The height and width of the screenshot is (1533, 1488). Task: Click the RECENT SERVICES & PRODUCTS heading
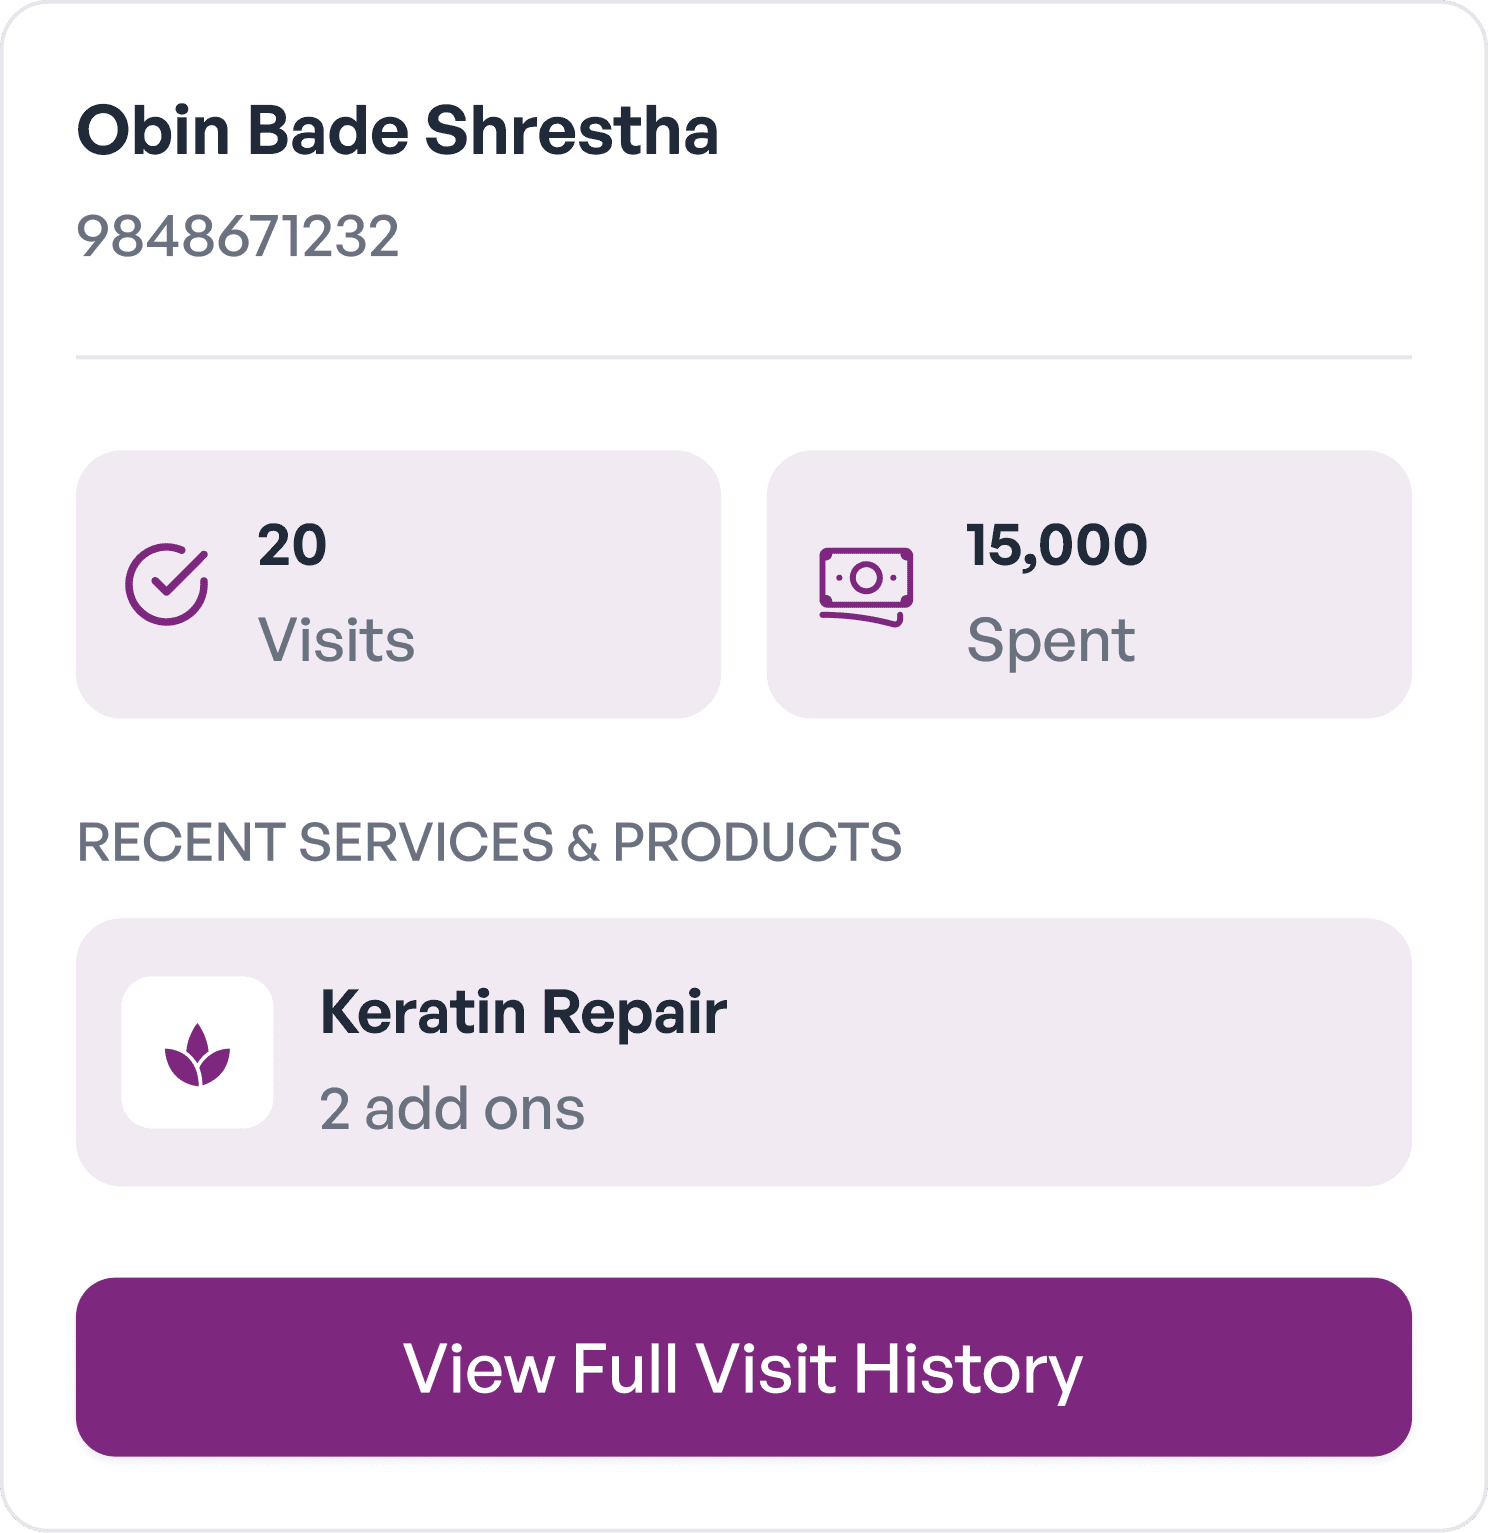click(x=490, y=841)
